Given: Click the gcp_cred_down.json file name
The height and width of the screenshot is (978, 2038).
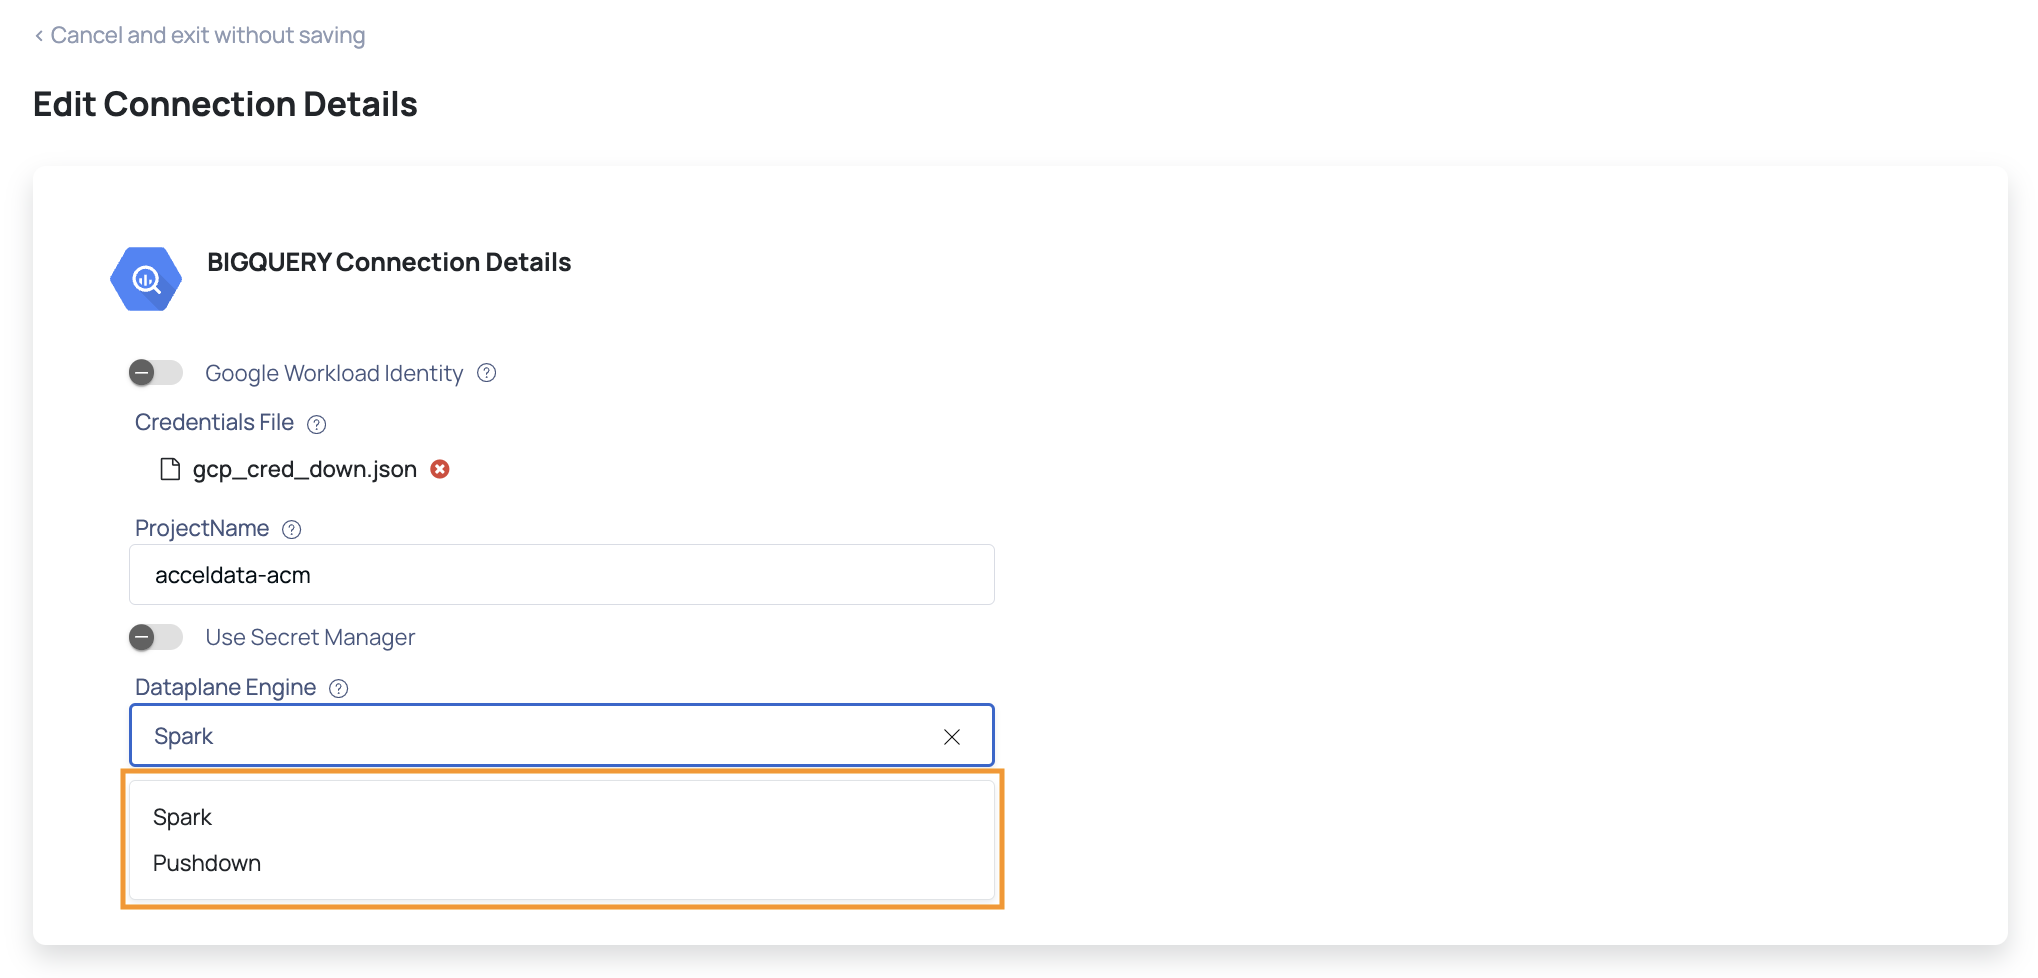Looking at the screenshot, I should [x=305, y=469].
